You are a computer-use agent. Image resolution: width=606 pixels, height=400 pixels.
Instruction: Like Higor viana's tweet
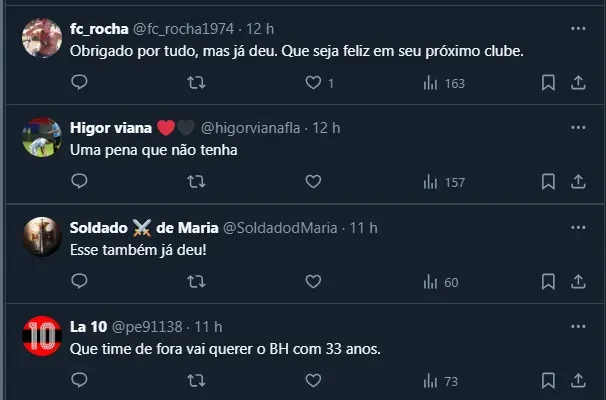[x=313, y=182]
